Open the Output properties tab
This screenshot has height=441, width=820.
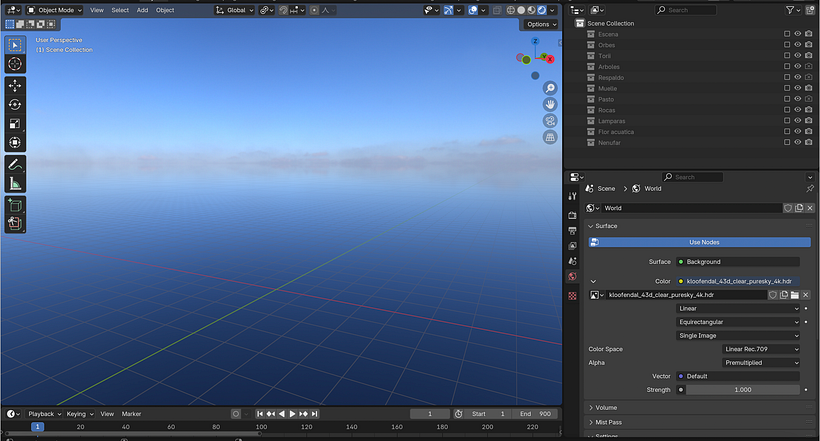pyautogui.click(x=572, y=230)
